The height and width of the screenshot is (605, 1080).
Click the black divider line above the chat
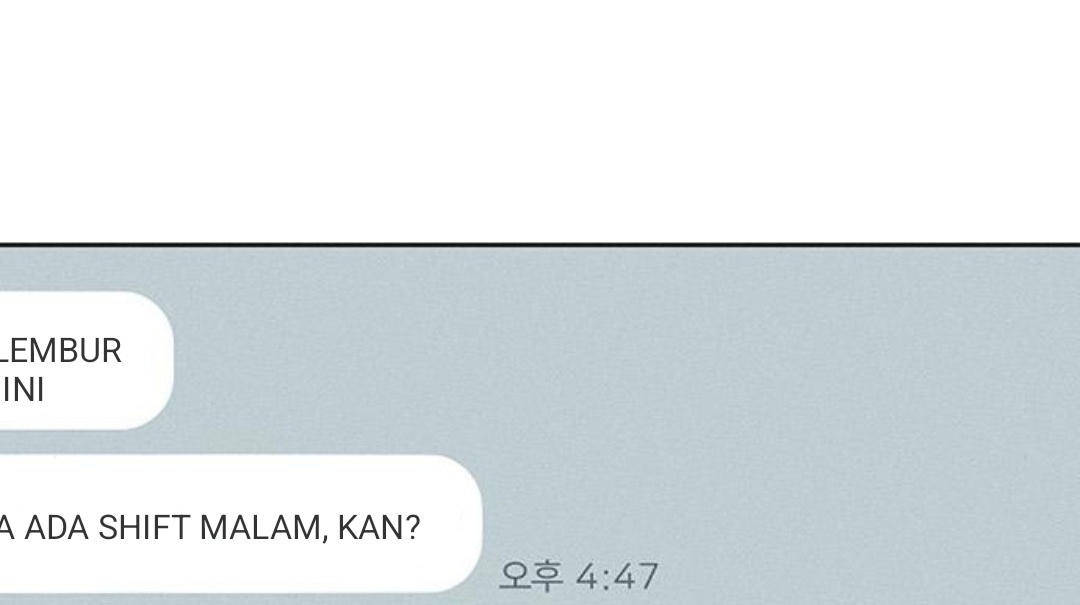click(540, 245)
